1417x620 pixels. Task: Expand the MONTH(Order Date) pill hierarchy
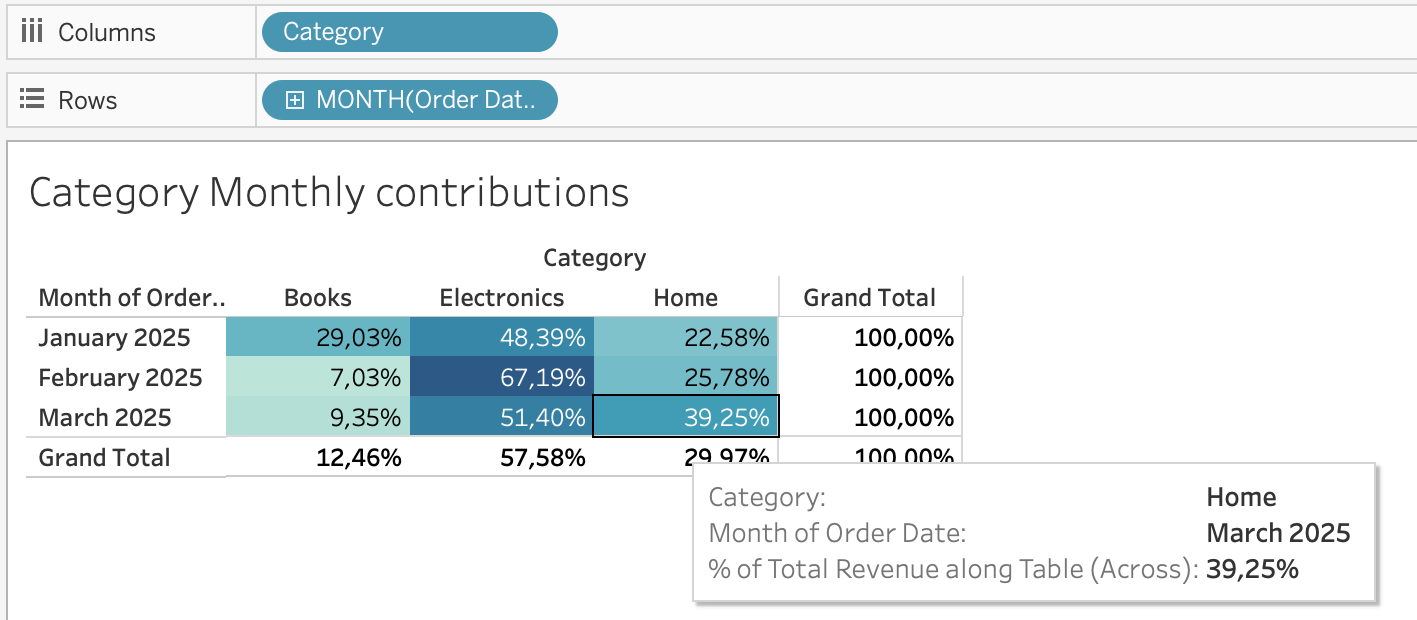(295, 100)
